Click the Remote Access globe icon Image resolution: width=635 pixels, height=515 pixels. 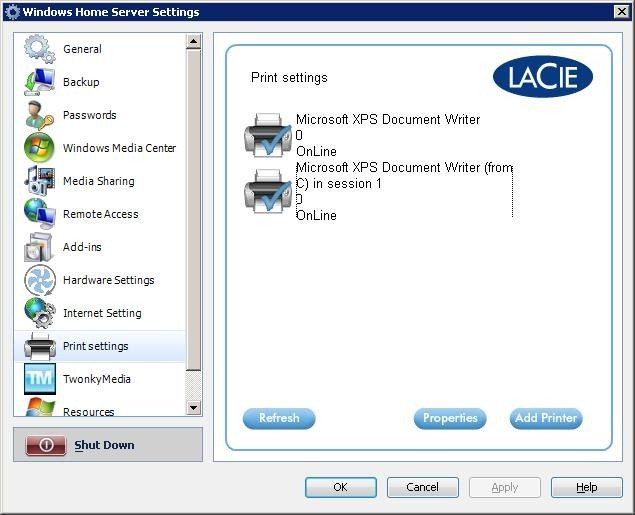[x=39, y=214]
